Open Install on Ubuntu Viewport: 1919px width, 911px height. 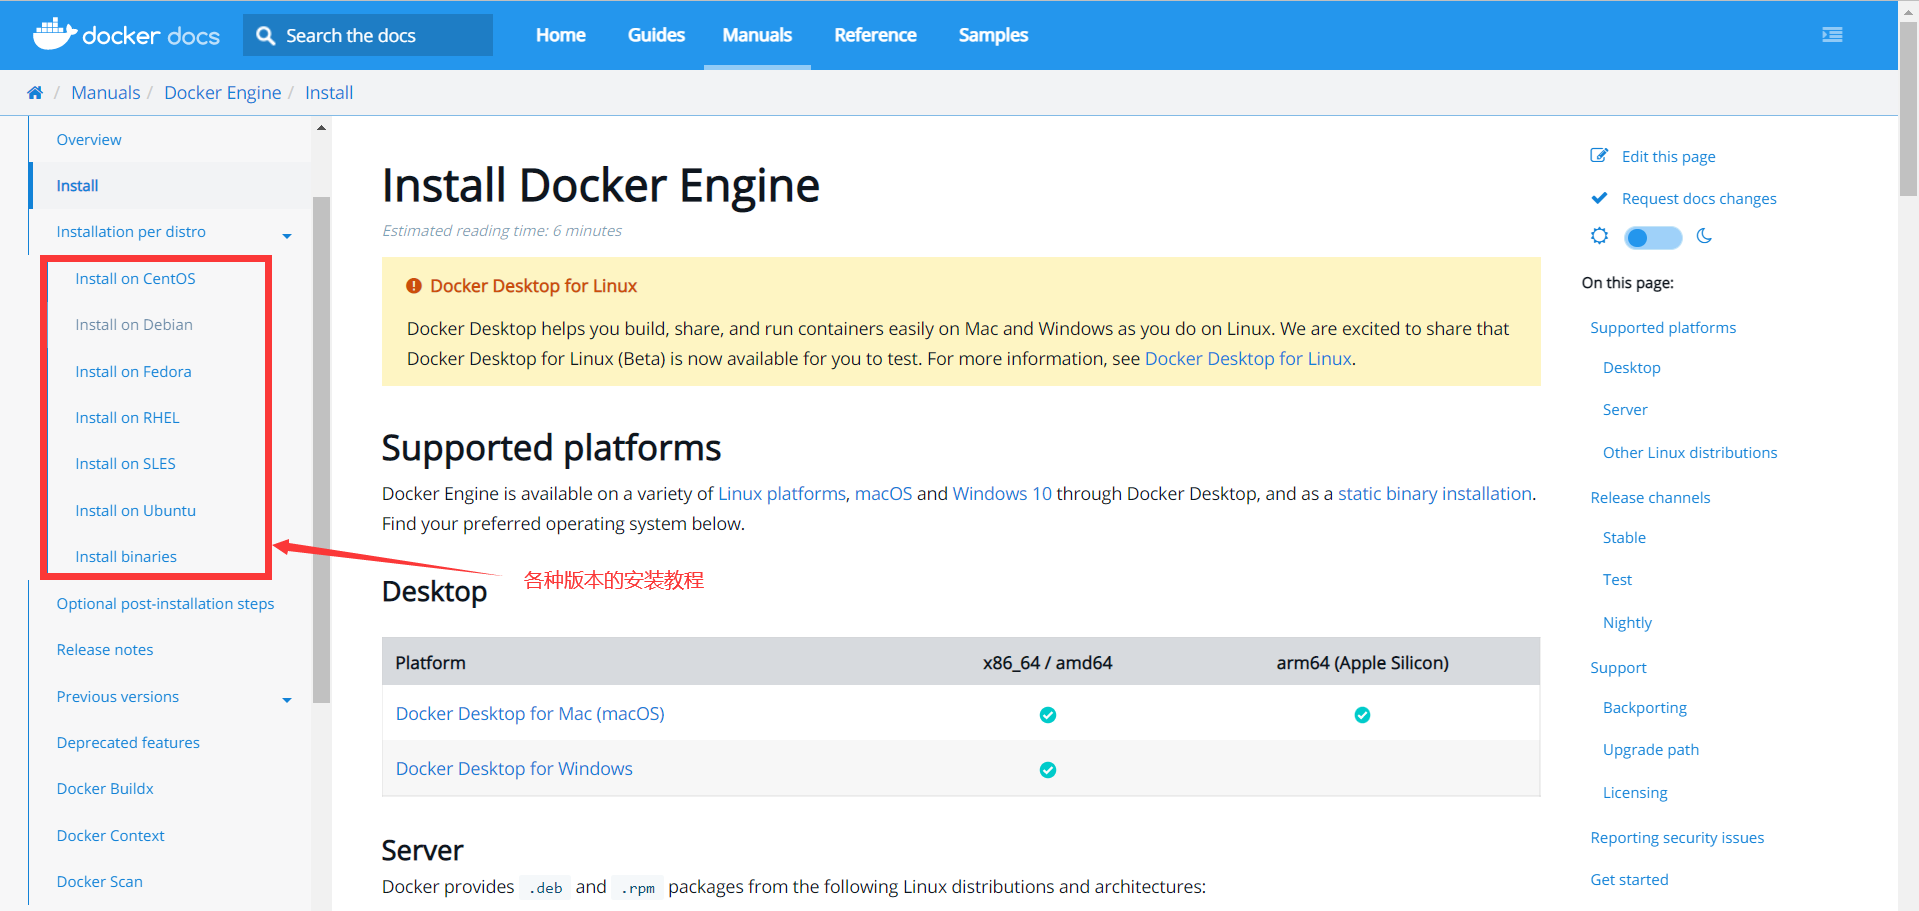[135, 511]
